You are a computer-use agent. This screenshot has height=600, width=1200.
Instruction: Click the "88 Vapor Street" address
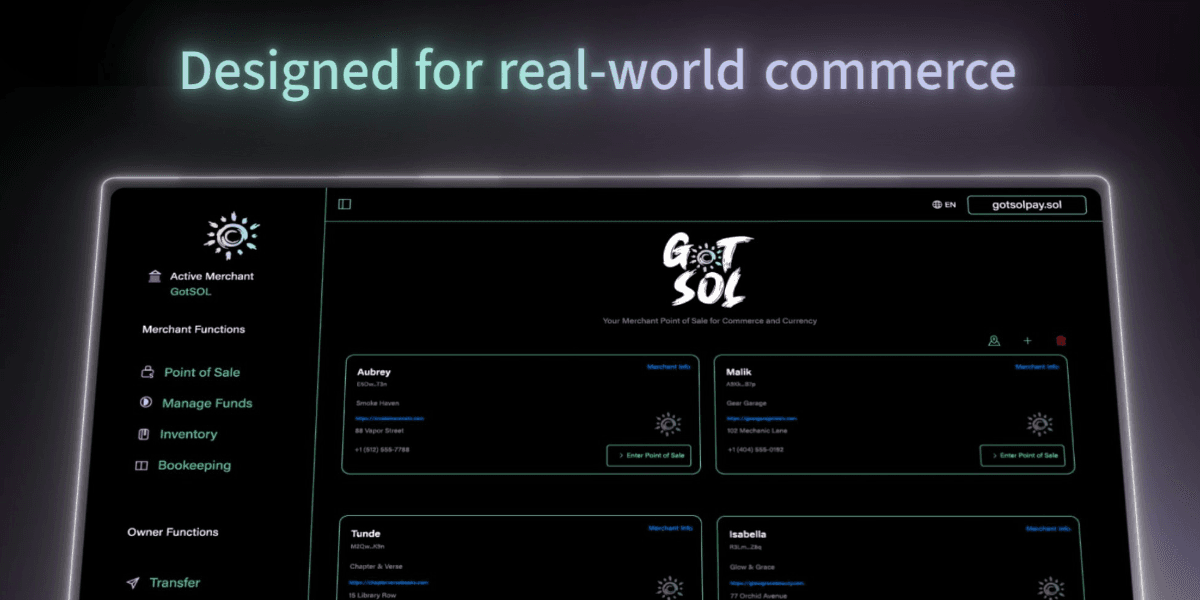380,430
